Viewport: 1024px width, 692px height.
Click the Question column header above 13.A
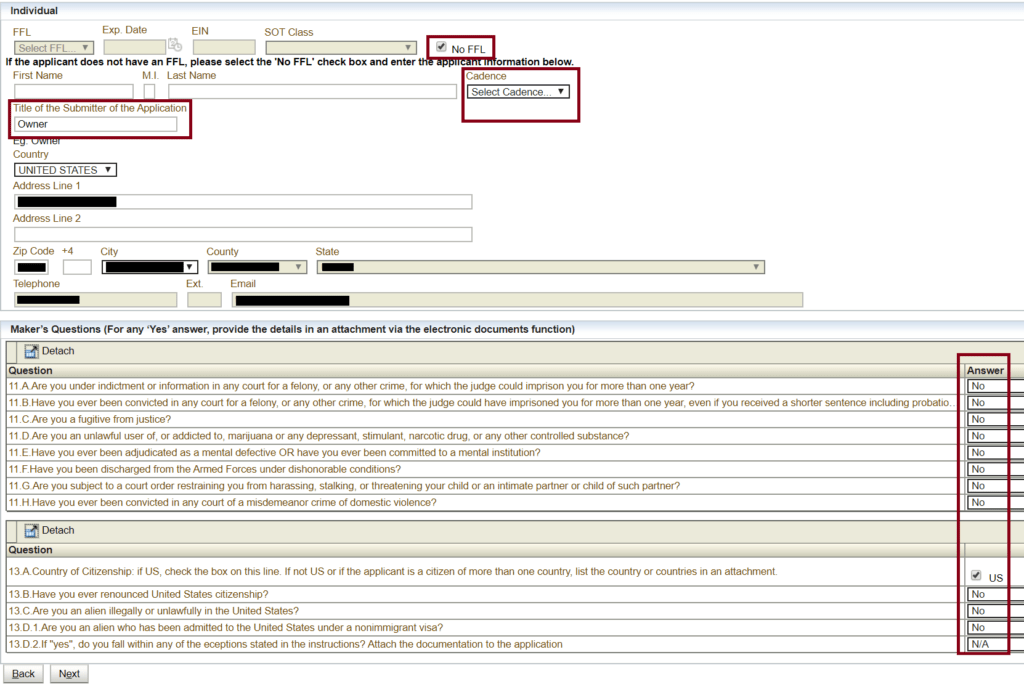coord(31,550)
